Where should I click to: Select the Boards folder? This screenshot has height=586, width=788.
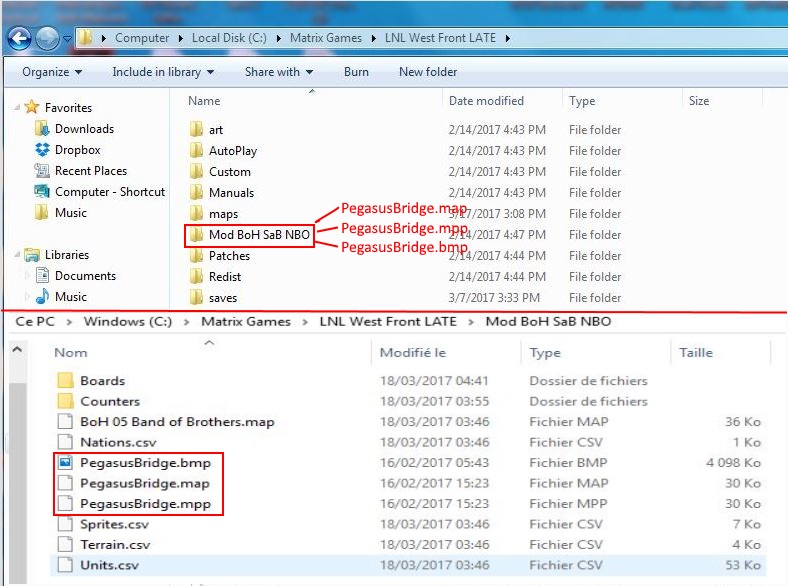[103, 381]
